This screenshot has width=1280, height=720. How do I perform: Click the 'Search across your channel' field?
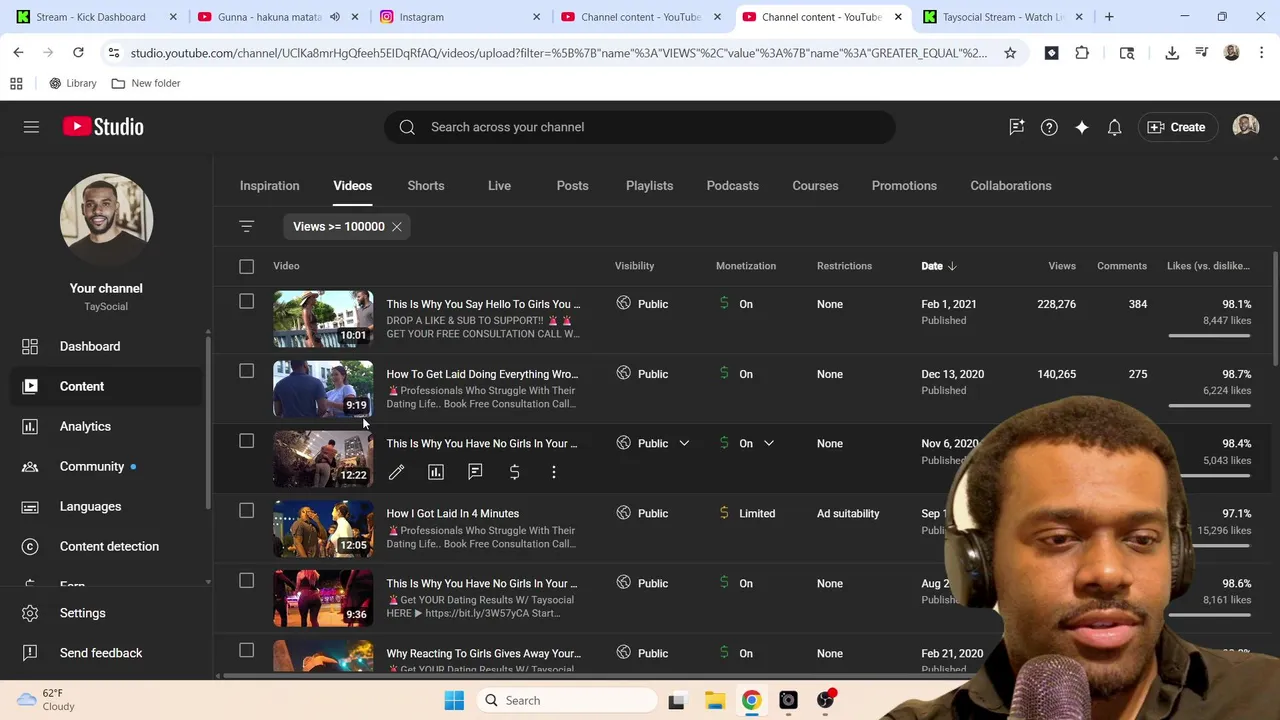pos(640,127)
